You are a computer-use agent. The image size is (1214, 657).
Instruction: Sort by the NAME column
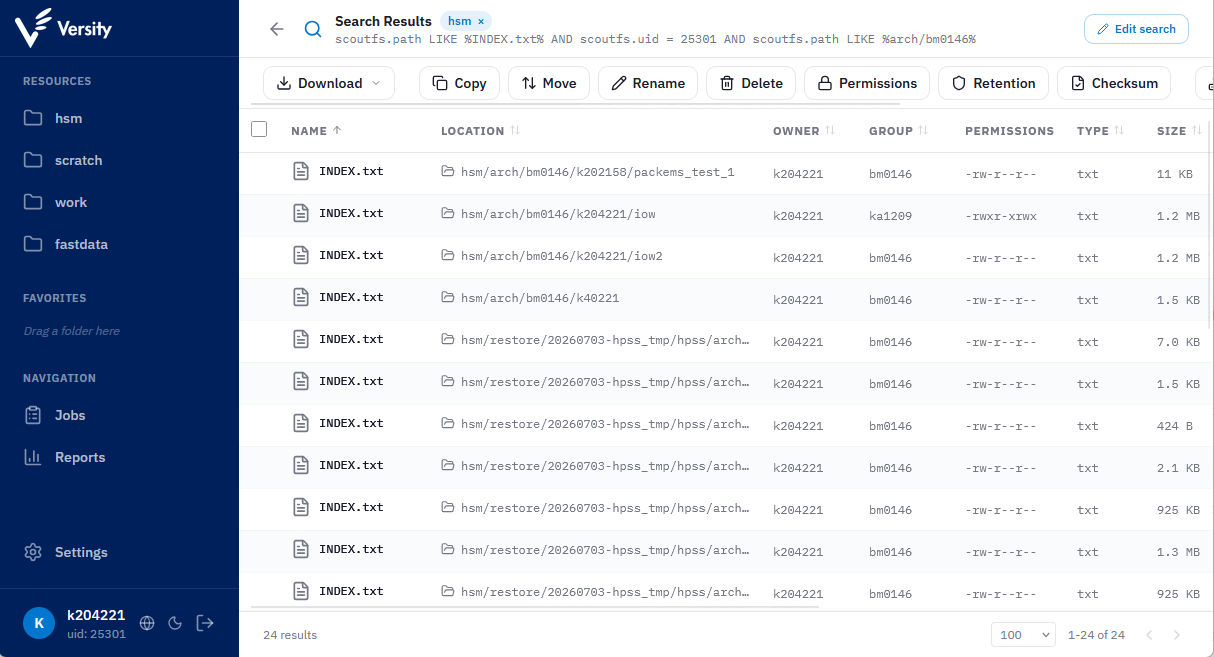click(316, 131)
